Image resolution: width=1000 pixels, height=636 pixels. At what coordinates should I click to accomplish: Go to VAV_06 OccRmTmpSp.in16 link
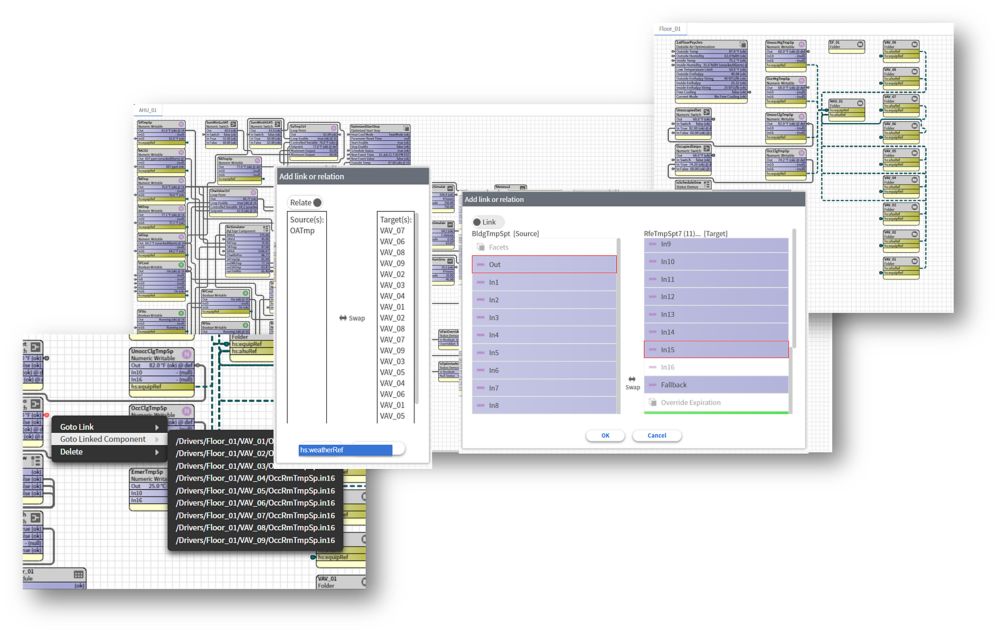pos(255,503)
